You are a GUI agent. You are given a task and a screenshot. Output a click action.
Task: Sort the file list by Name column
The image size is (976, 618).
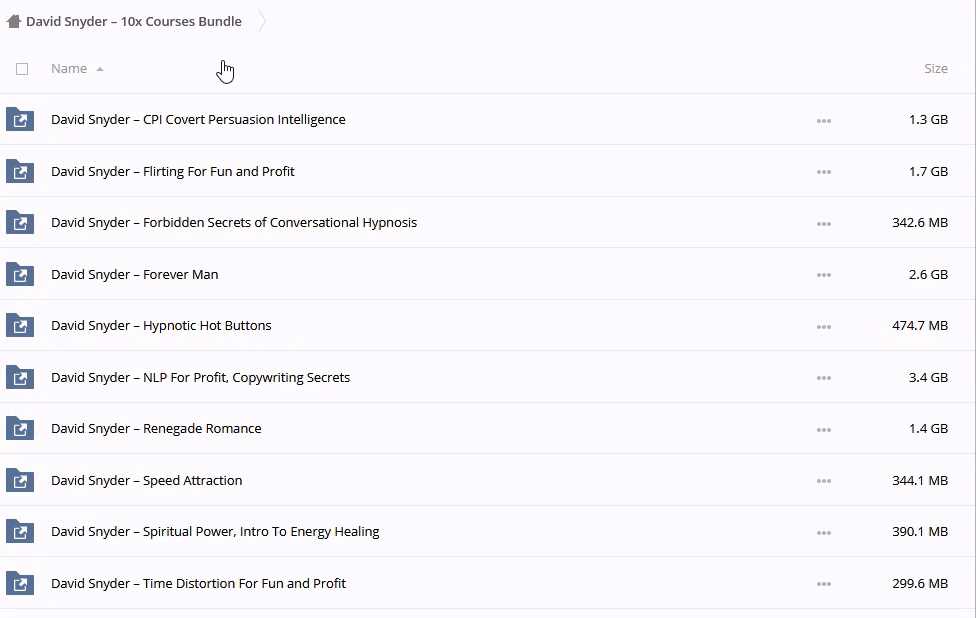[69, 69]
